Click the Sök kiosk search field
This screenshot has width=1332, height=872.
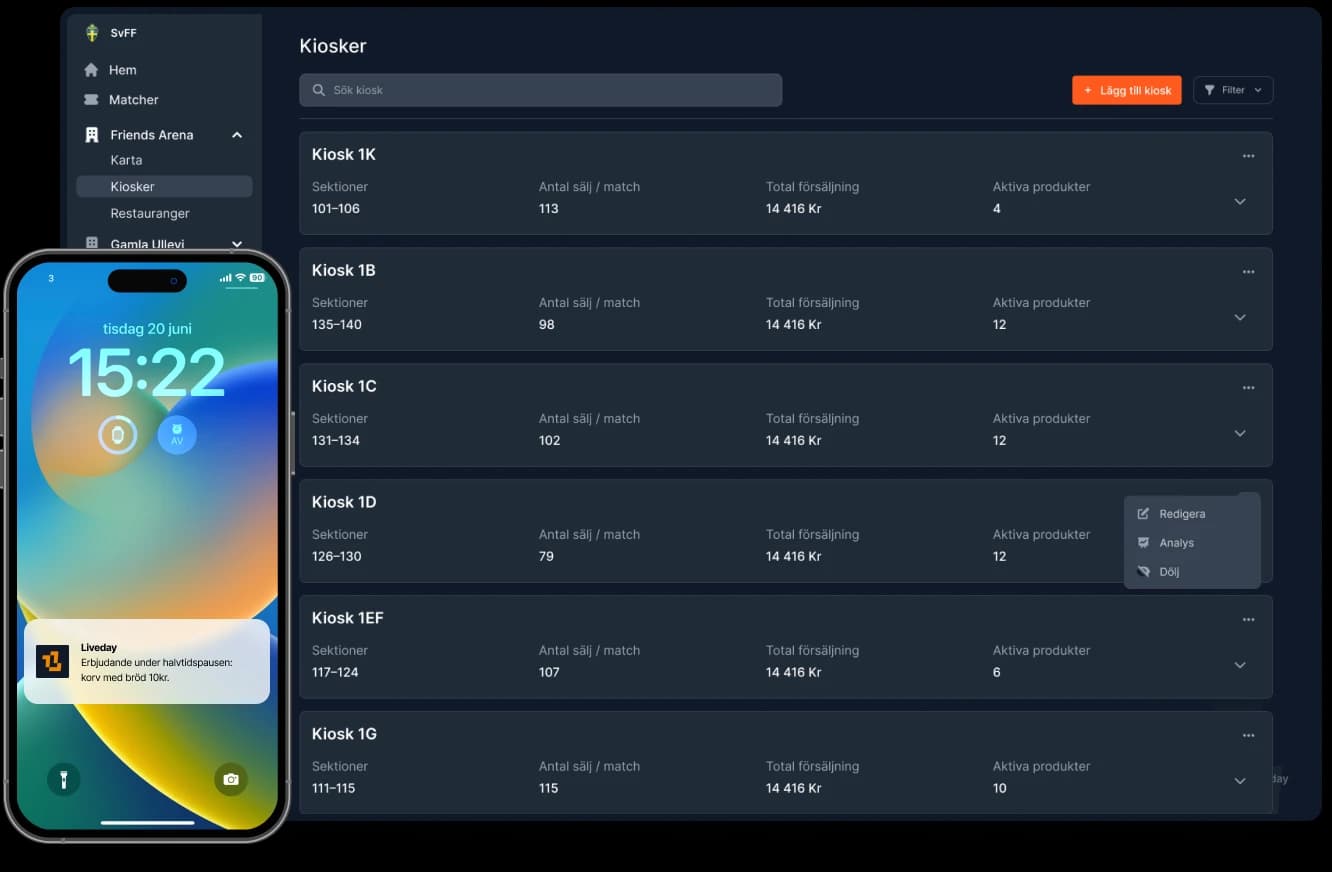pos(540,90)
